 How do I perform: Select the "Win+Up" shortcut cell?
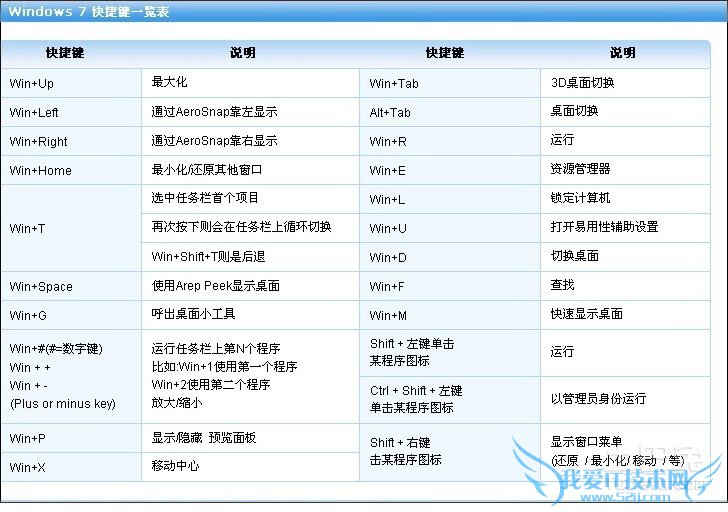[71, 84]
